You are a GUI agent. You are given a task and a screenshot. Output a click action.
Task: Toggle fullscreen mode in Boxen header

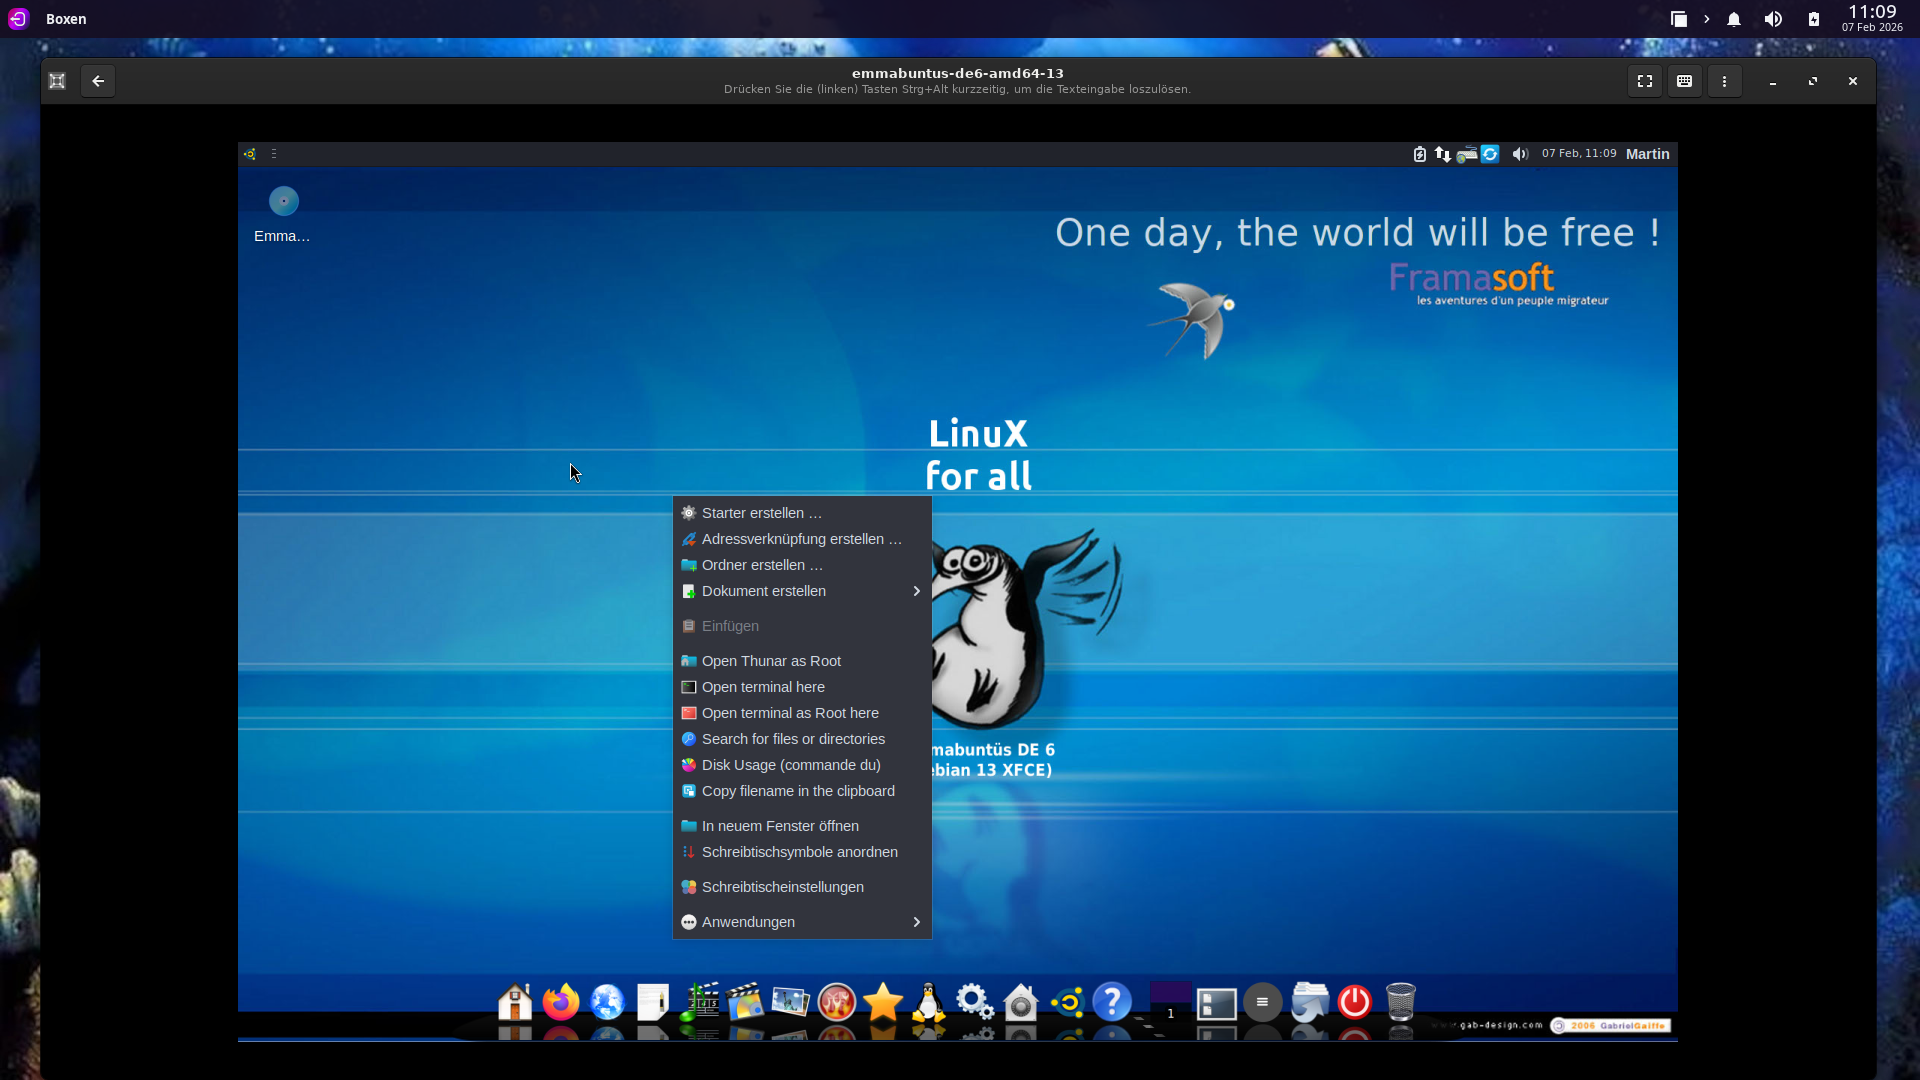(x=1644, y=81)
